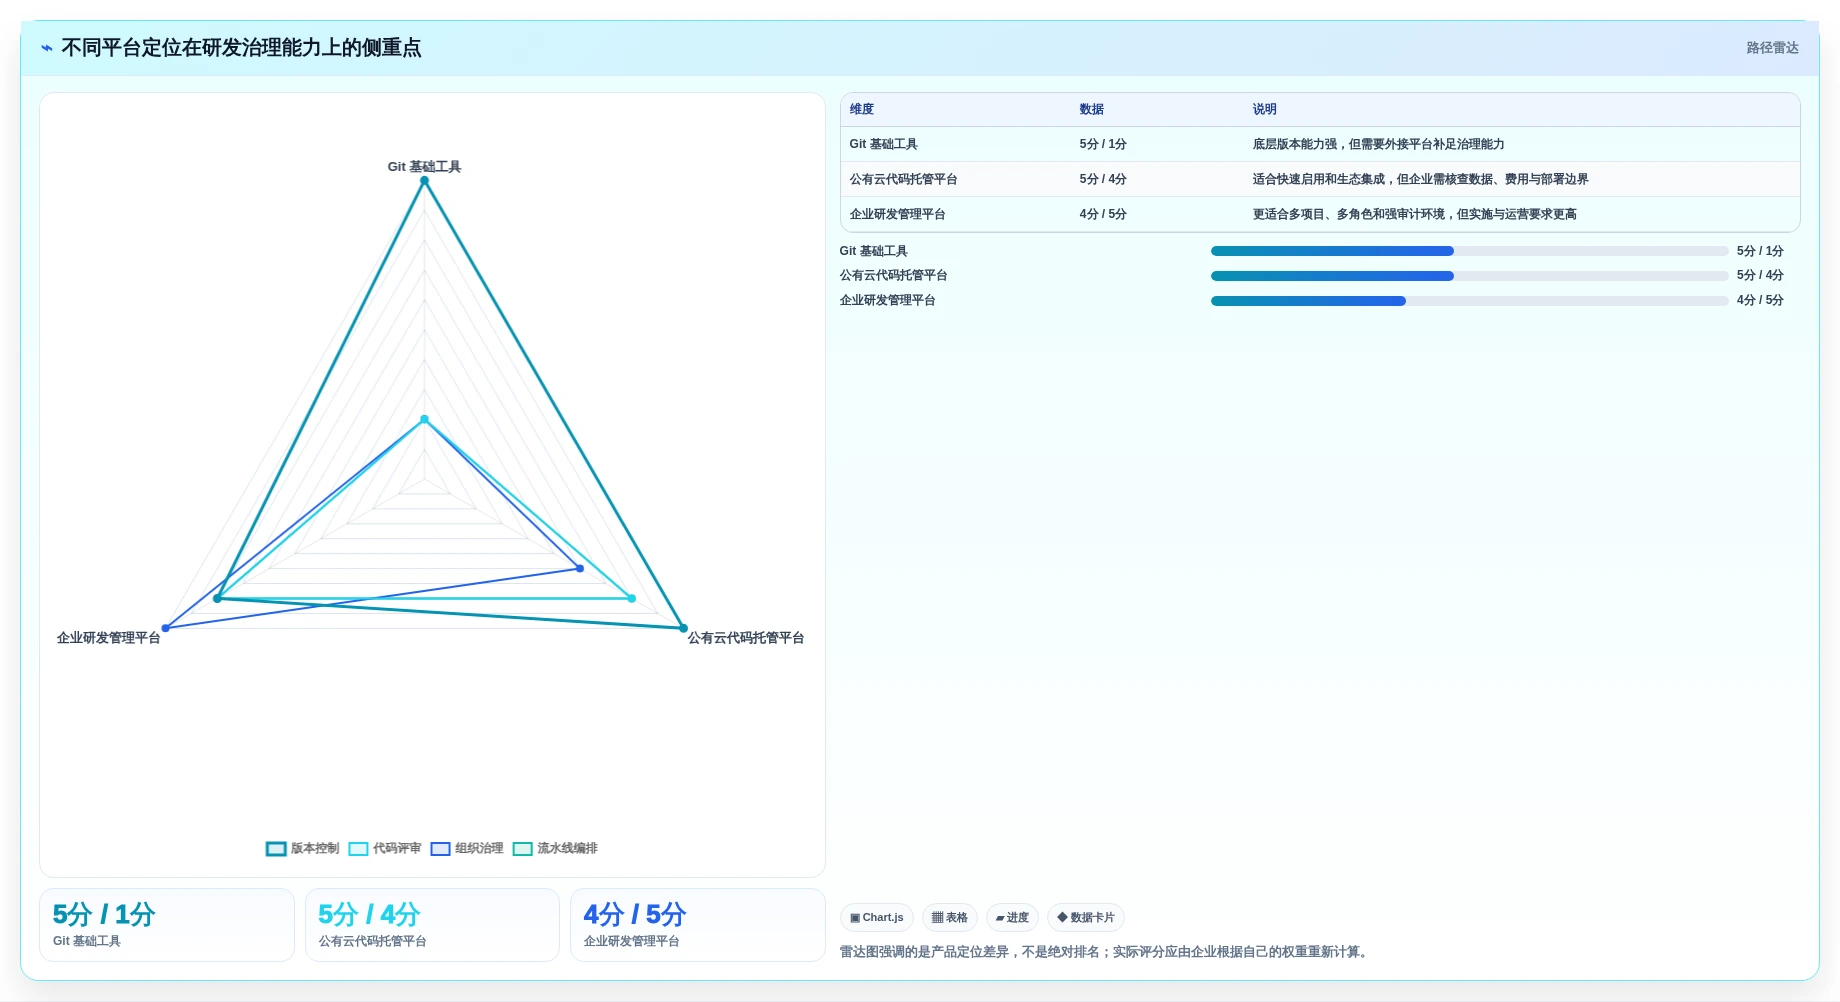Click the Git 基础工具 radar axis label
This screenshot has height=1002, width=1840.
[x=424, y=167]
